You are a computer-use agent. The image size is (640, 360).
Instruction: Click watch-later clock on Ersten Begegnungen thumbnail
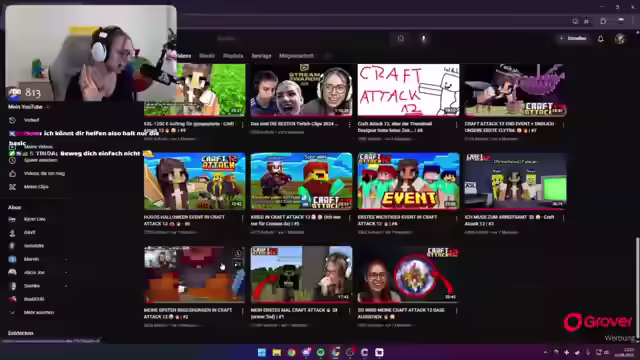click(x=238, y=253)
